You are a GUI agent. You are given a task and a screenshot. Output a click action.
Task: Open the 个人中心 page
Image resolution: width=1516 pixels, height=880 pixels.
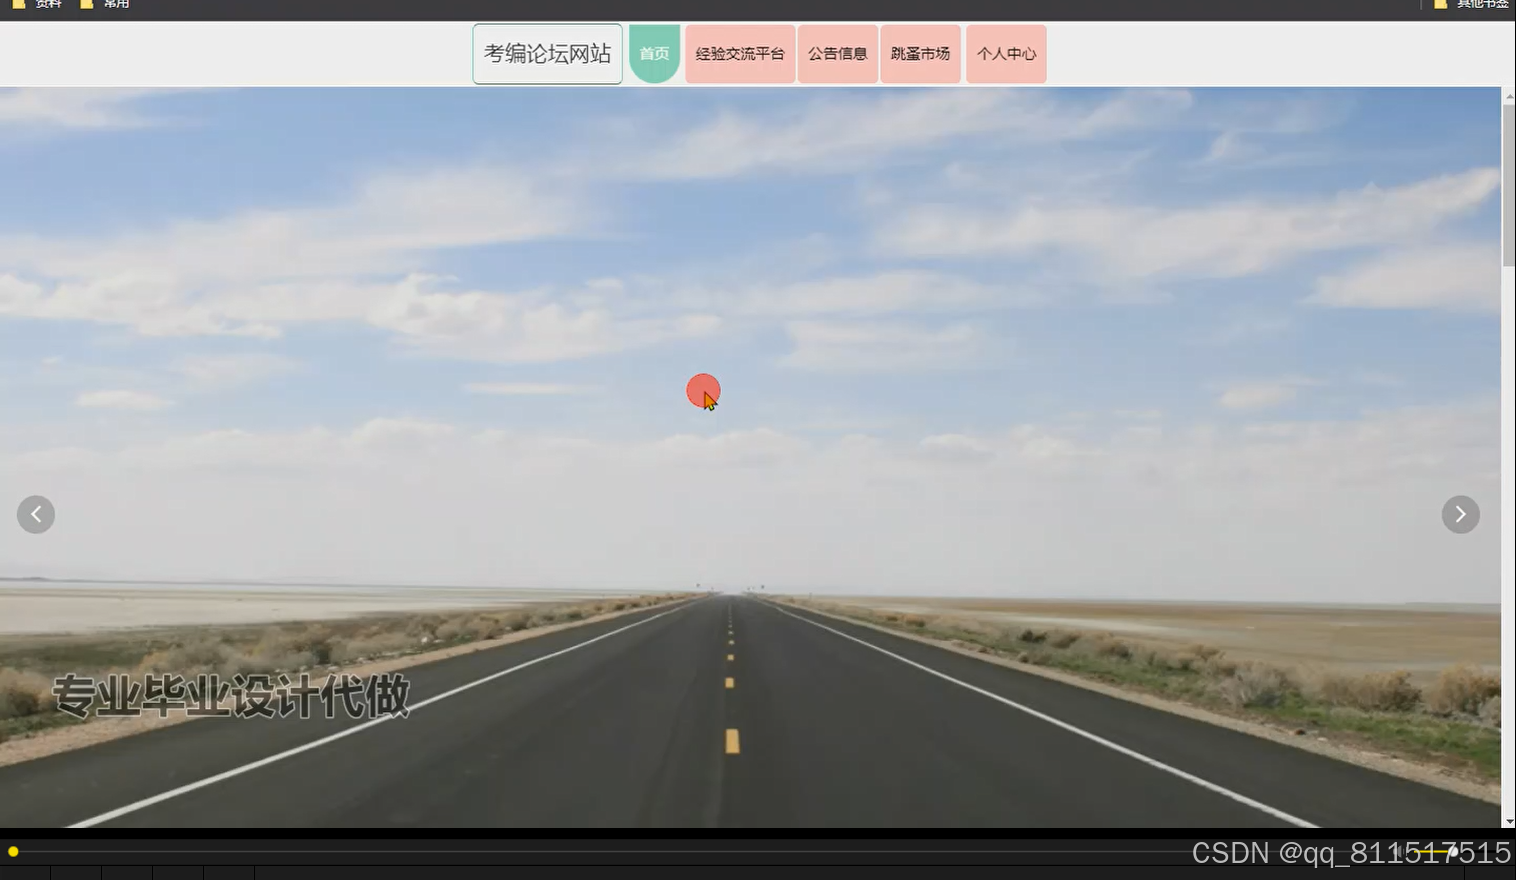click(1006, 53)
